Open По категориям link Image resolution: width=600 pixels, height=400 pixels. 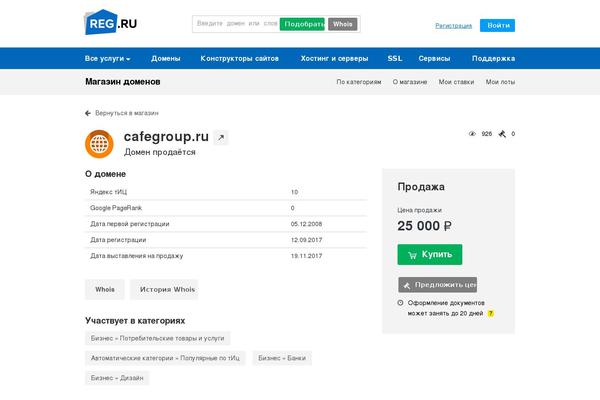click(x=359, y=82)
